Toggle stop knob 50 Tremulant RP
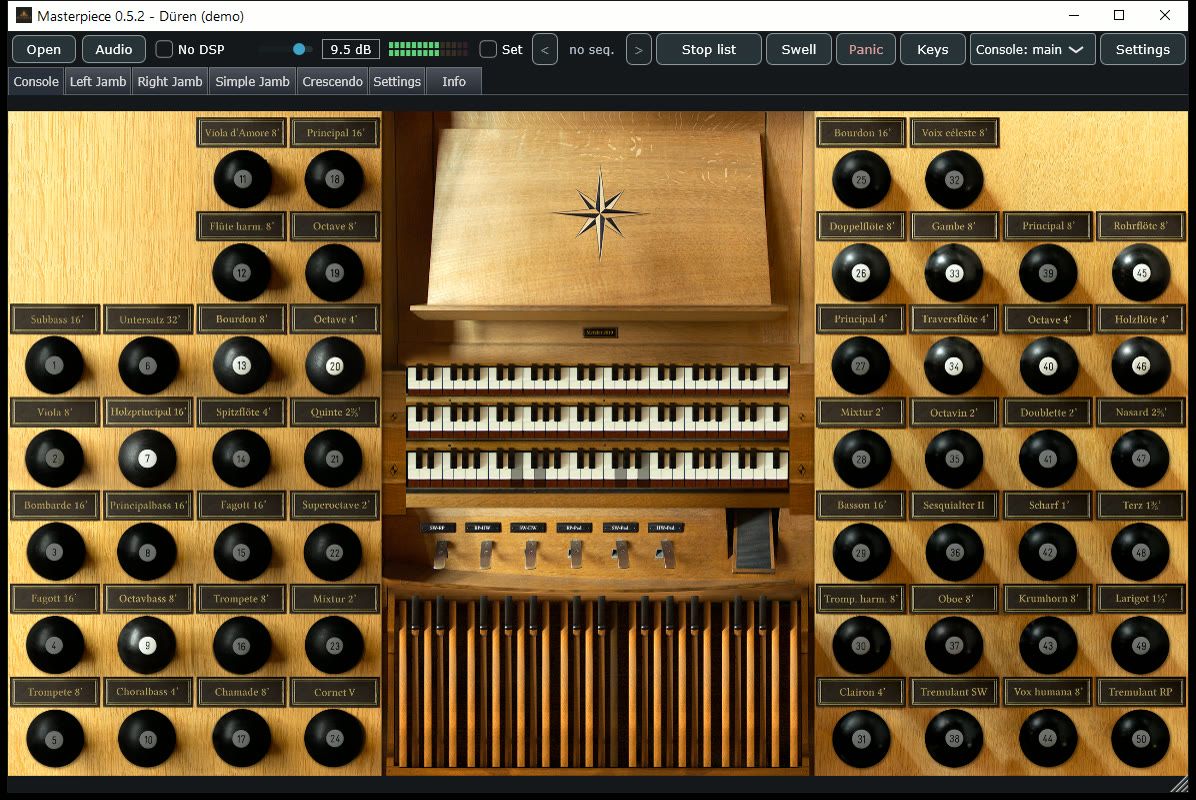Screen dimensions: 1196x800 click(1141, 738)
